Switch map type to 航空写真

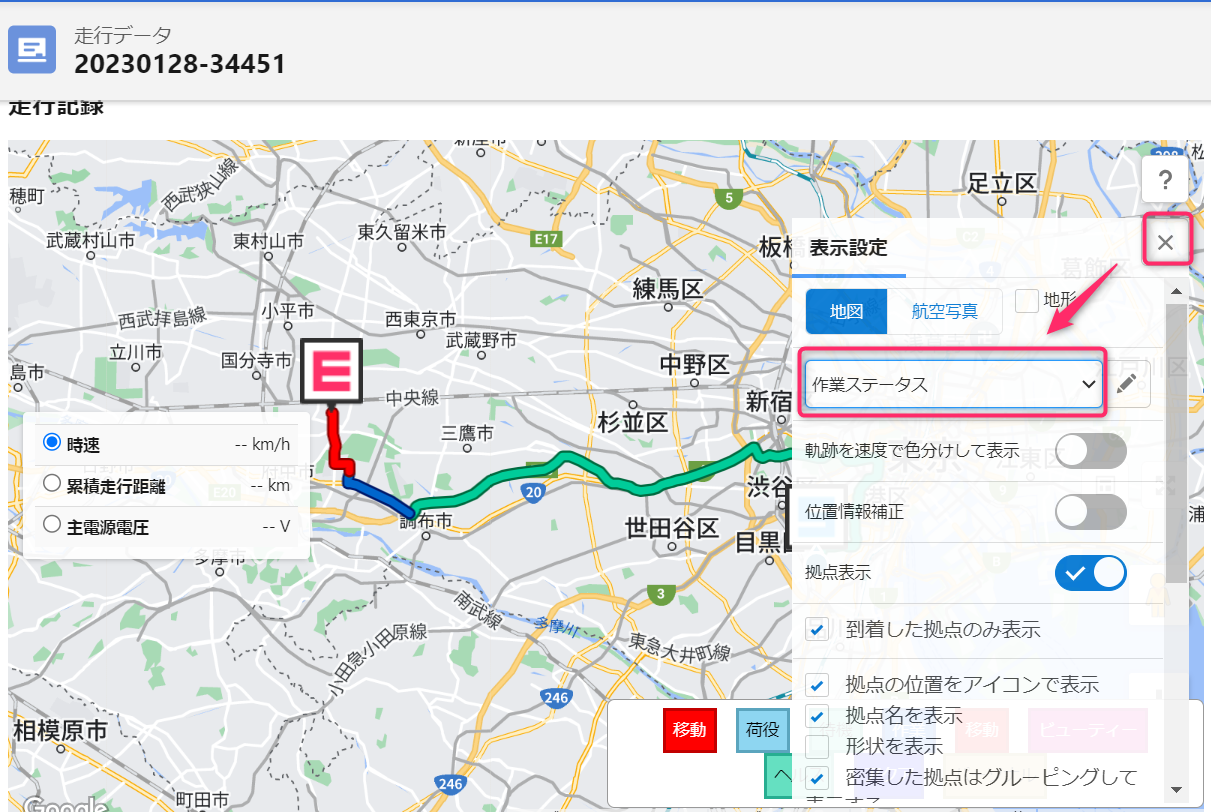pyautogui.click(x=944, y=311)
